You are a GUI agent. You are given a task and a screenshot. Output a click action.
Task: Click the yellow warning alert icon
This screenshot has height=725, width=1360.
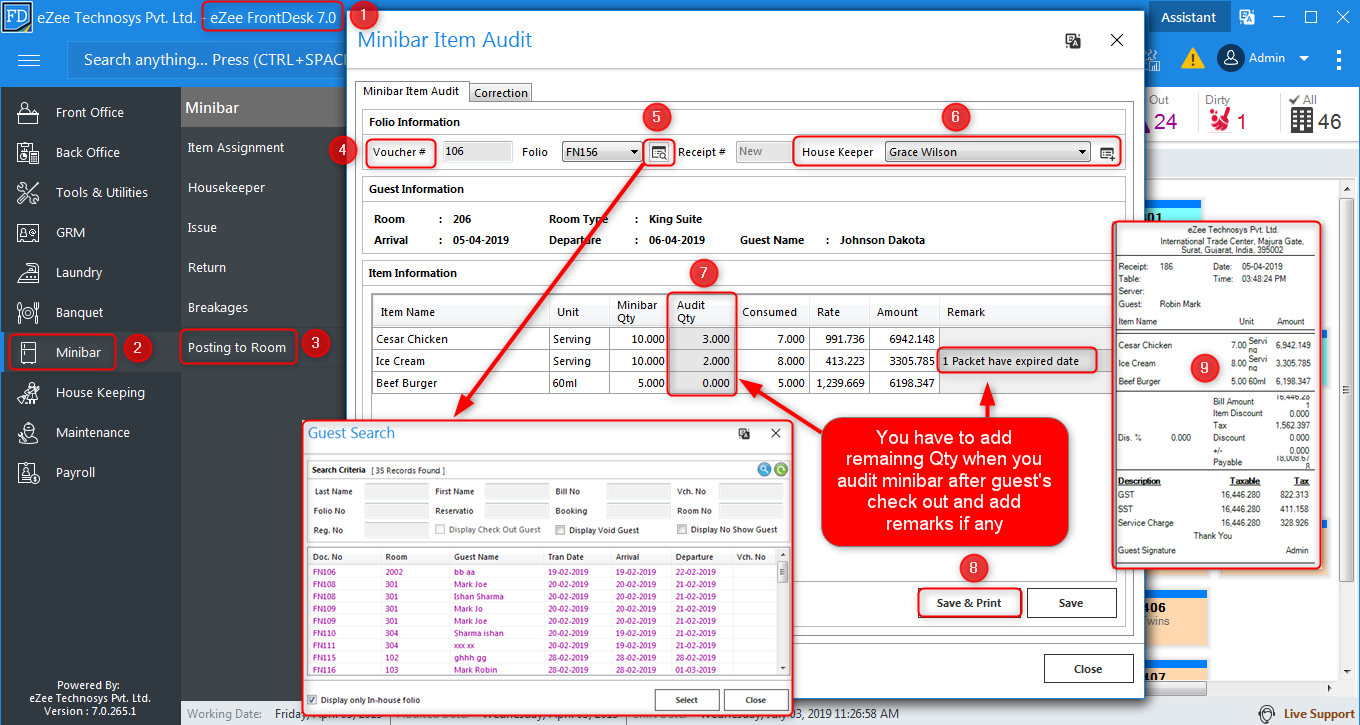pyautogui.click(x=1192, y=58)
